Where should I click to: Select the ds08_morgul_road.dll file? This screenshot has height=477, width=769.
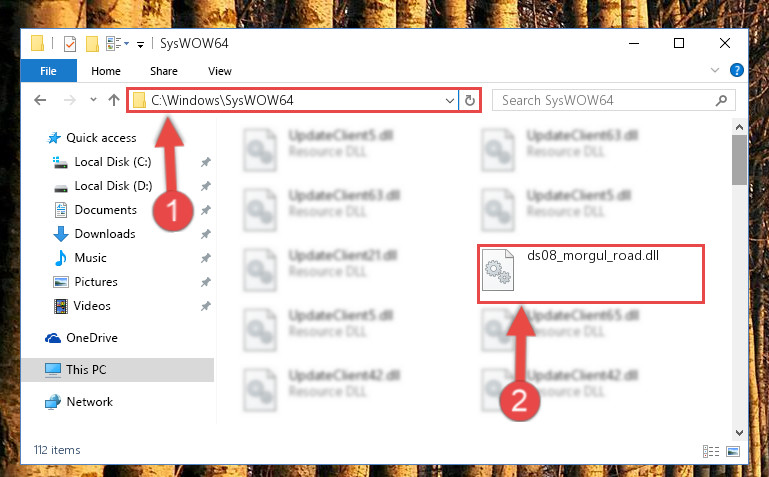tap(591, 274)
